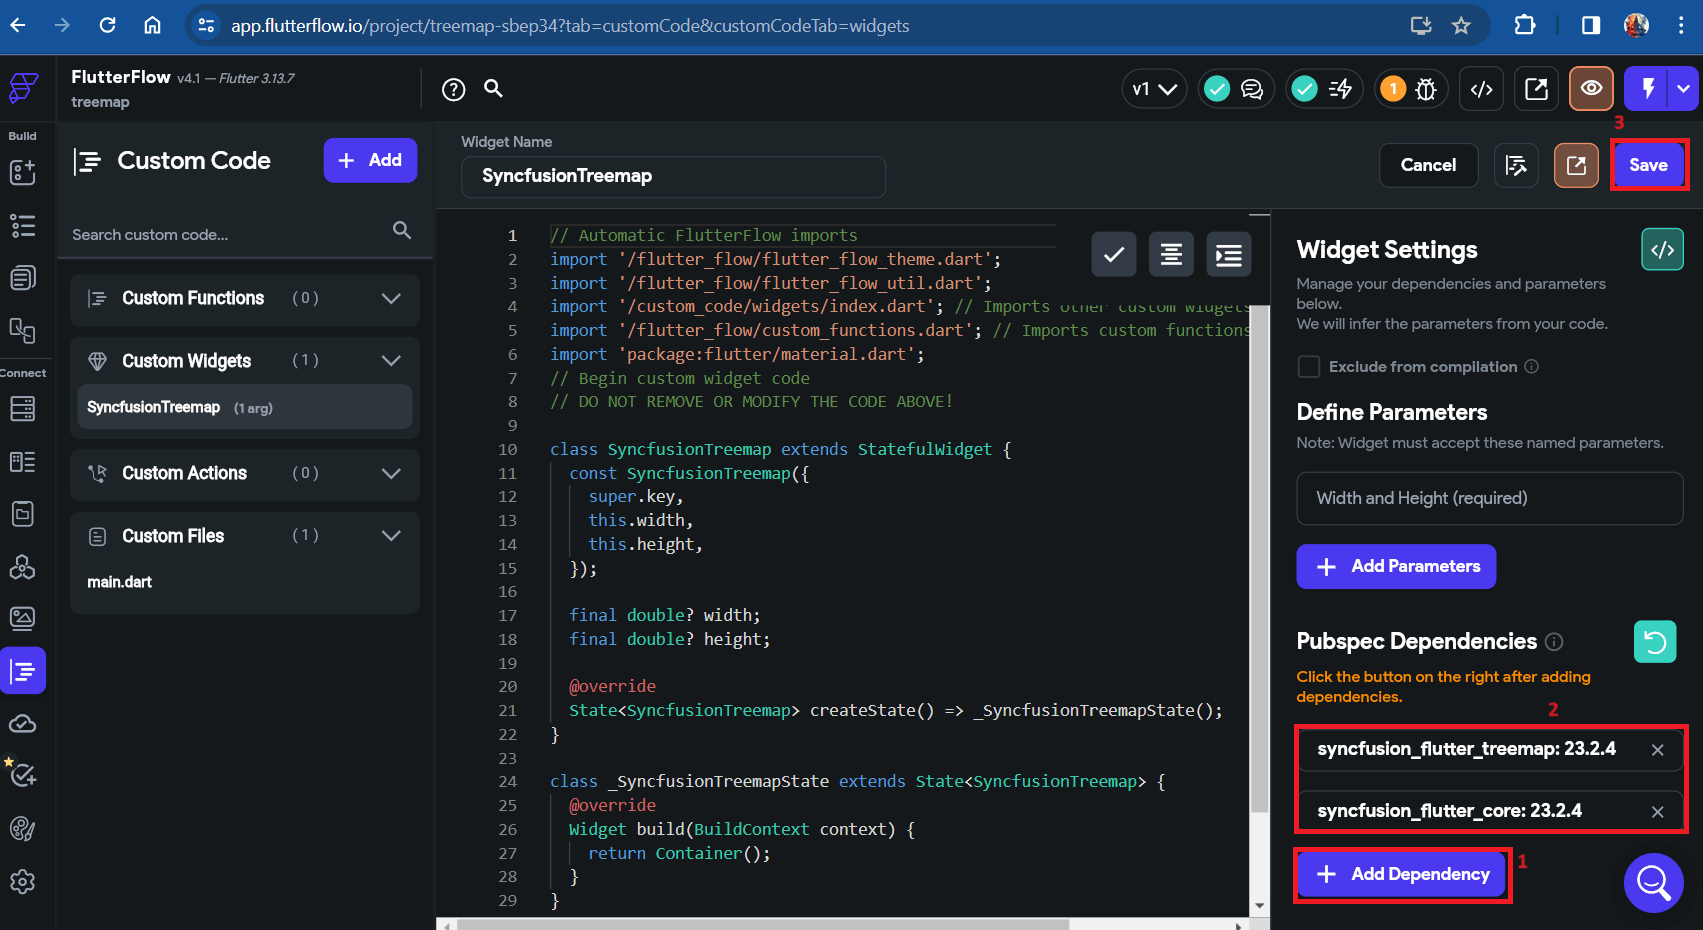Click the format code icon above editor
This screenshot has width=1703, height=930.
pos(1171,255)
